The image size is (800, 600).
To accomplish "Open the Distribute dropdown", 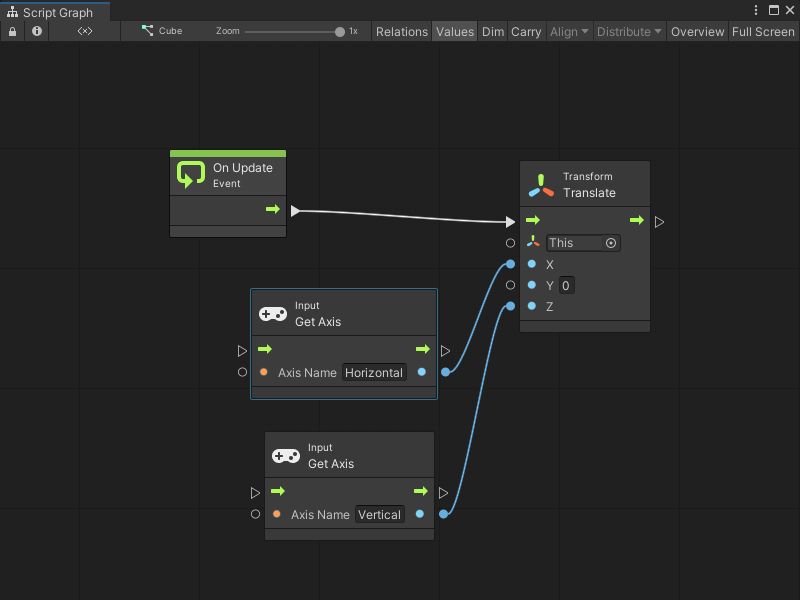I will pos(628,31).
